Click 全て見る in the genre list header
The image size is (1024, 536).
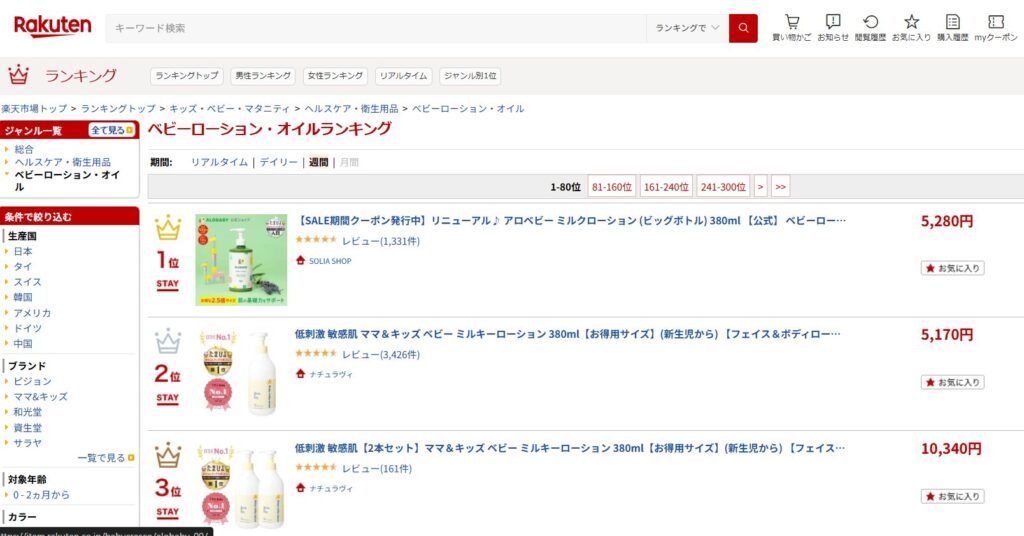(x=112, y=131)
